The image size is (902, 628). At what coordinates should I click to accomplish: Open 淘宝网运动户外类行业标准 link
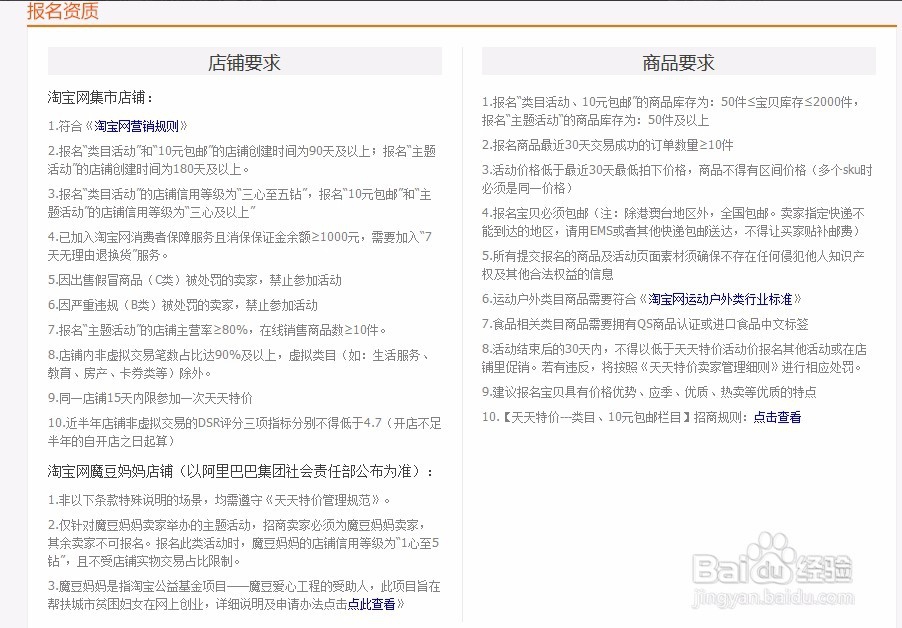(720, 299)
